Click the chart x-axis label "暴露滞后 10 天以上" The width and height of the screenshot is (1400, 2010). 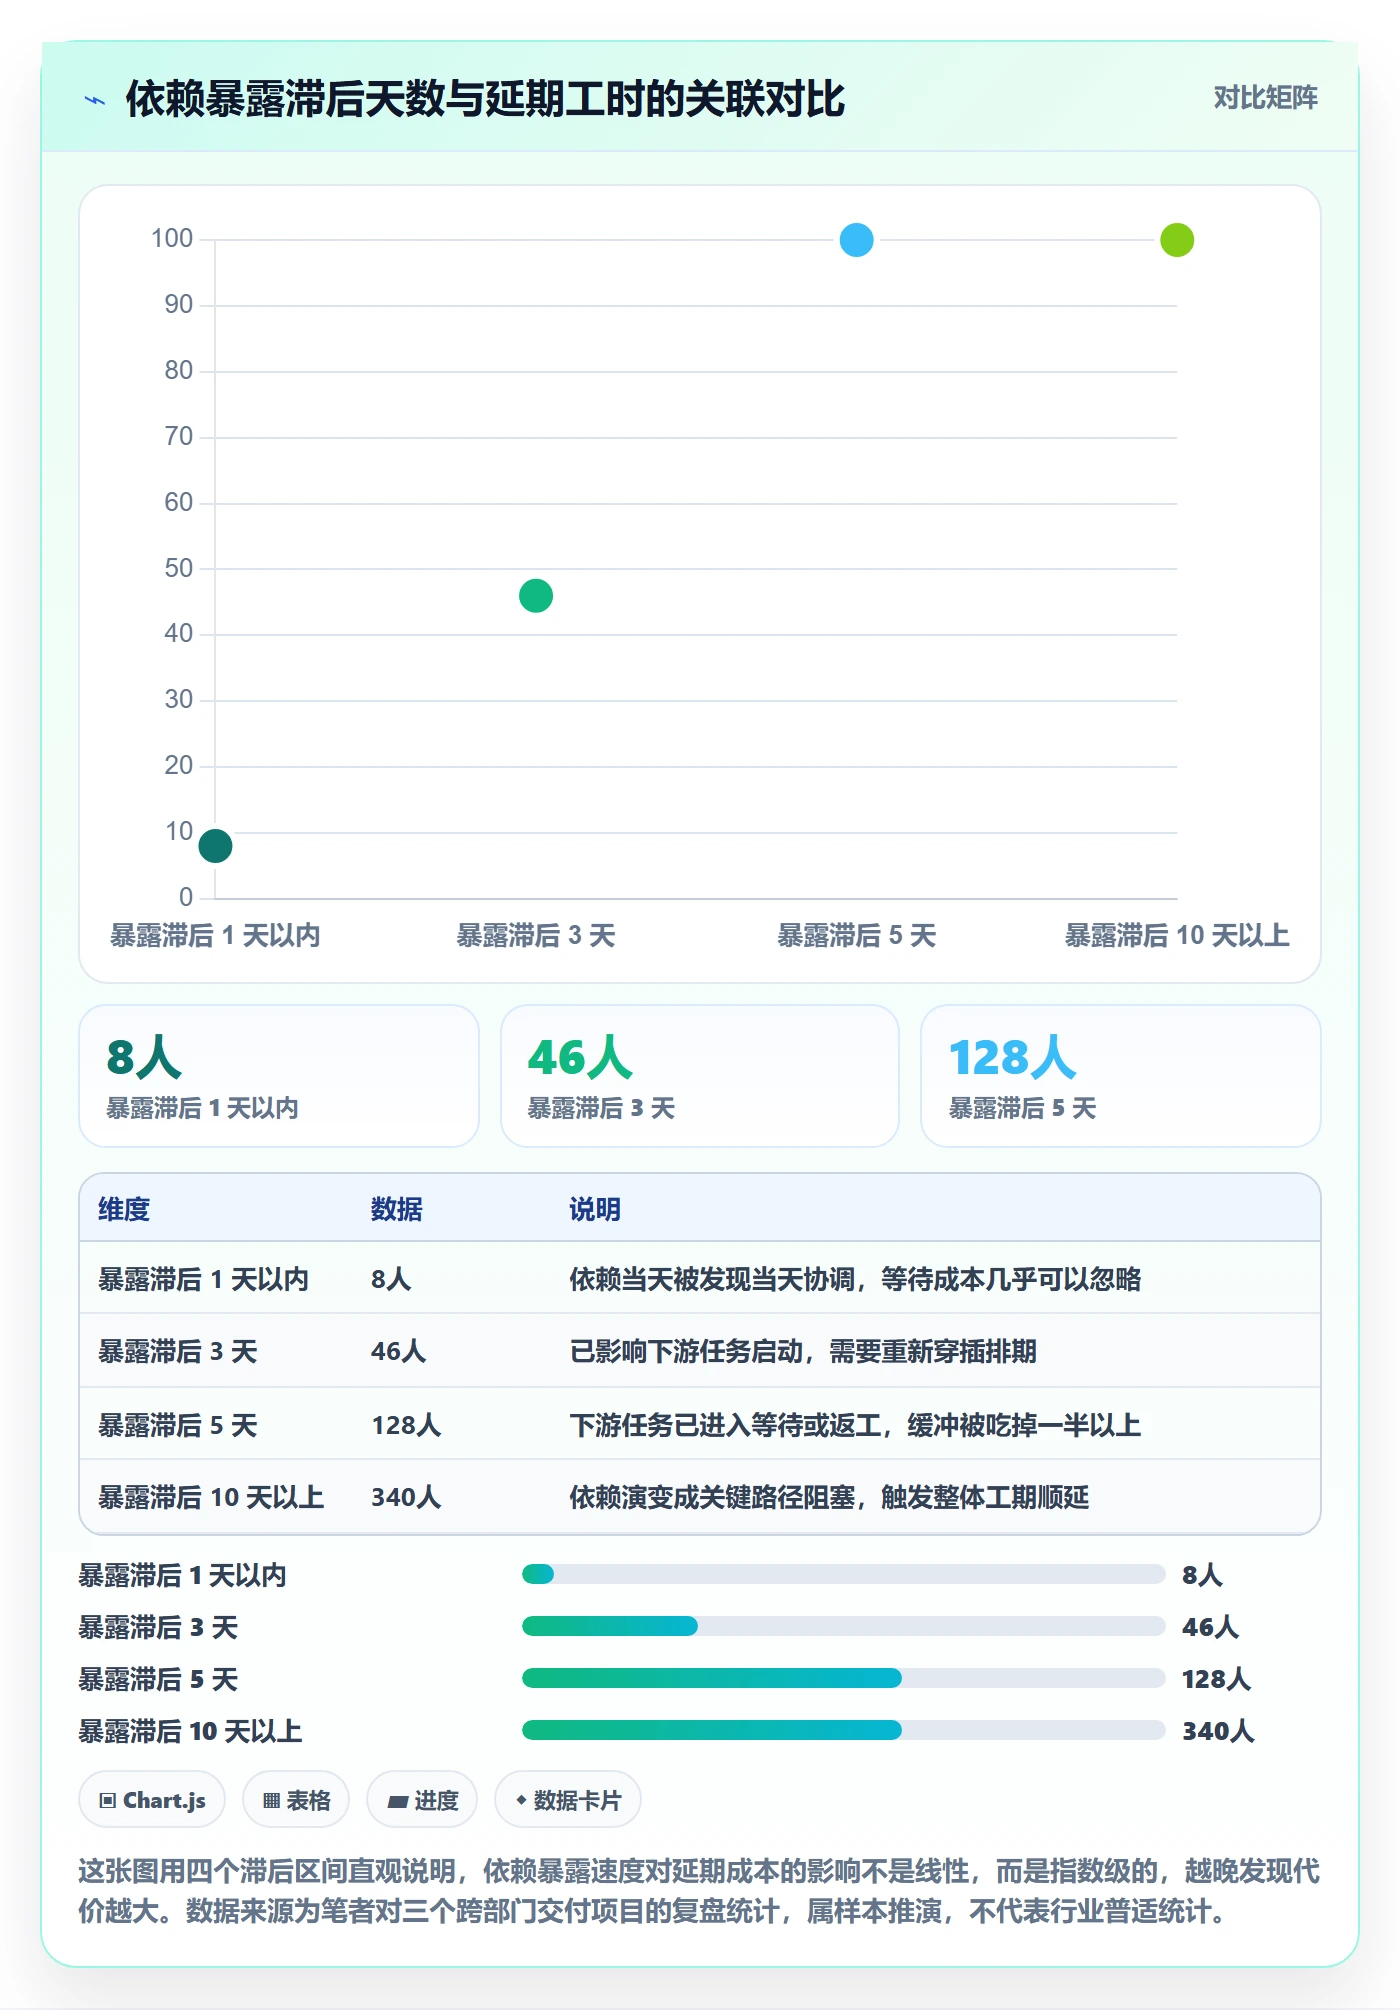[x=1177, y=936]
